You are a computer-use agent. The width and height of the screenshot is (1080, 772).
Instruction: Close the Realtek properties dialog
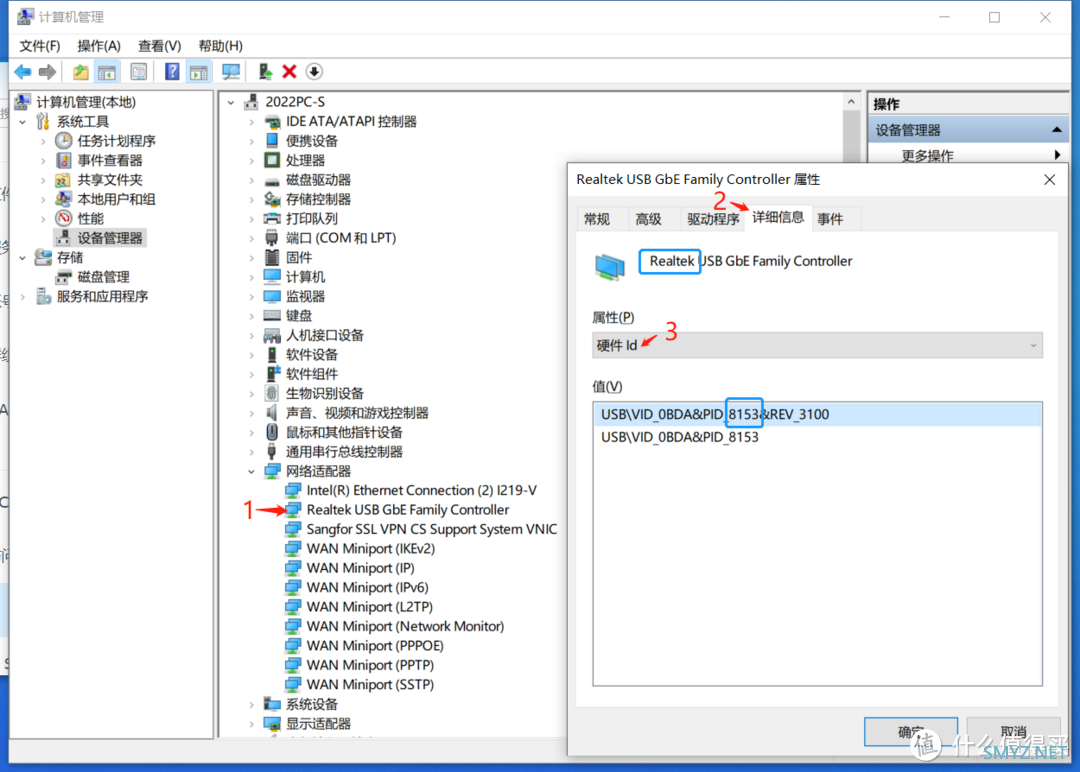coord(1050,180)
